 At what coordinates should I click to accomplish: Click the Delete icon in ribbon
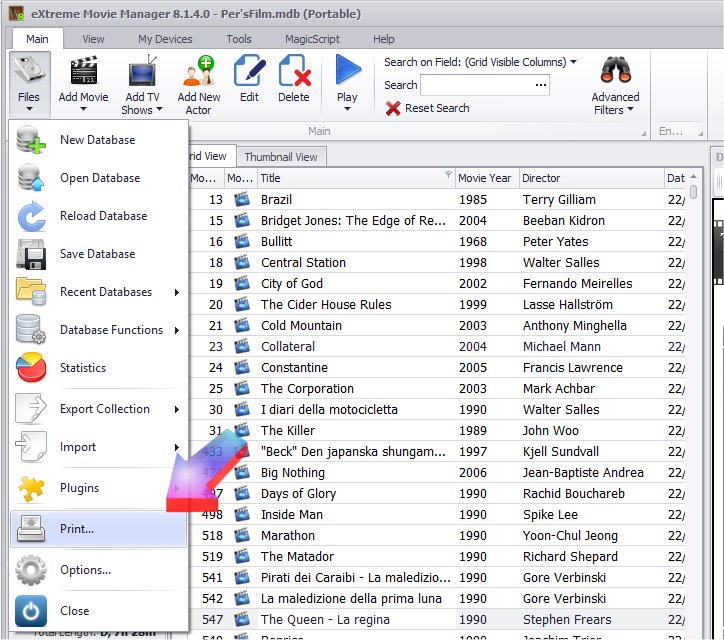click(x=293, y=72)
